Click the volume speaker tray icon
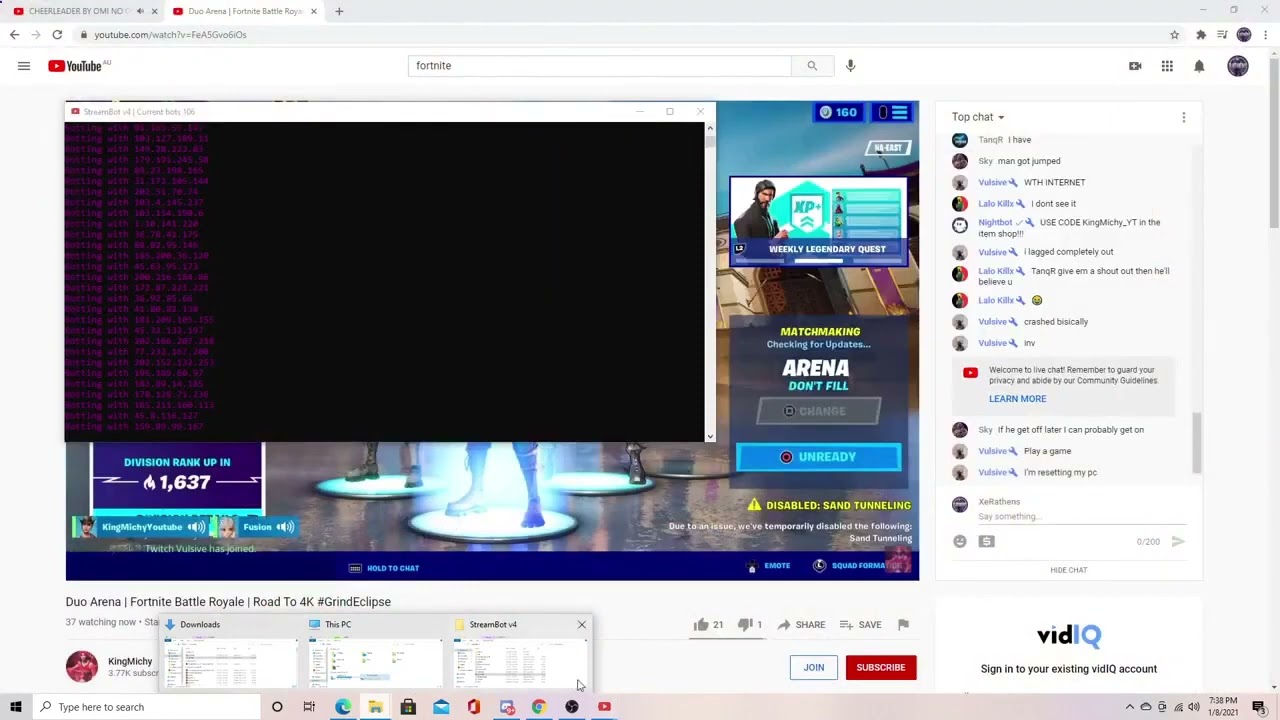 [x=1193, y=707]
